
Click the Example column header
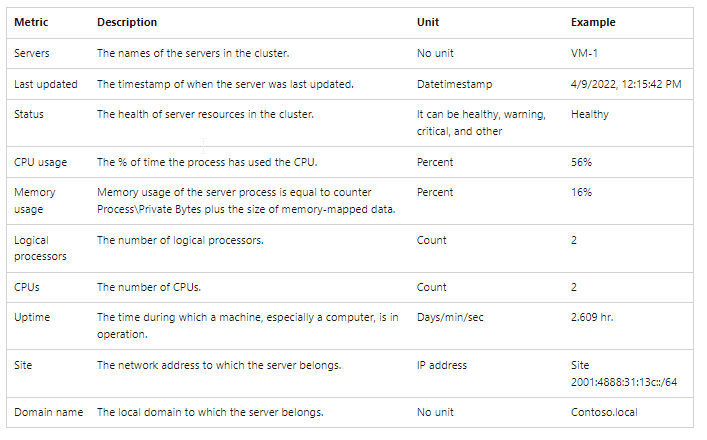pos(593,22)
